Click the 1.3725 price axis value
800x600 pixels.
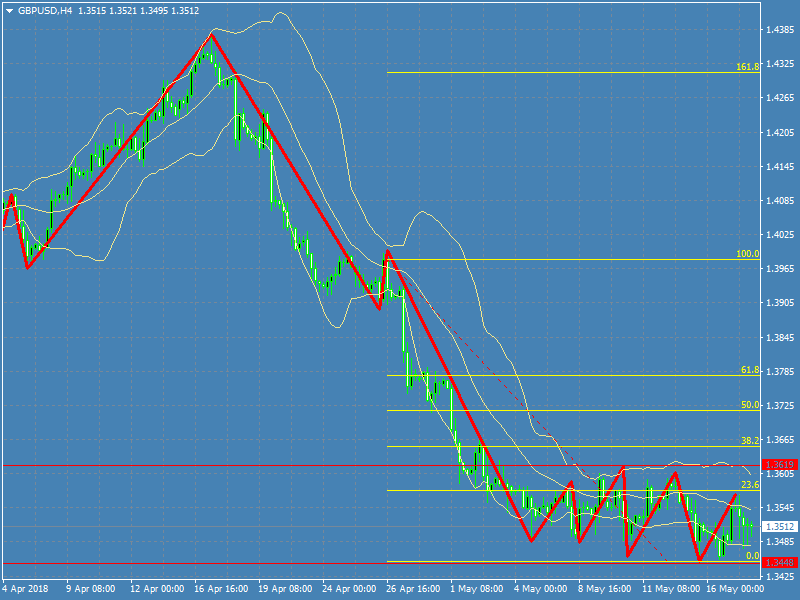[780, 406]
